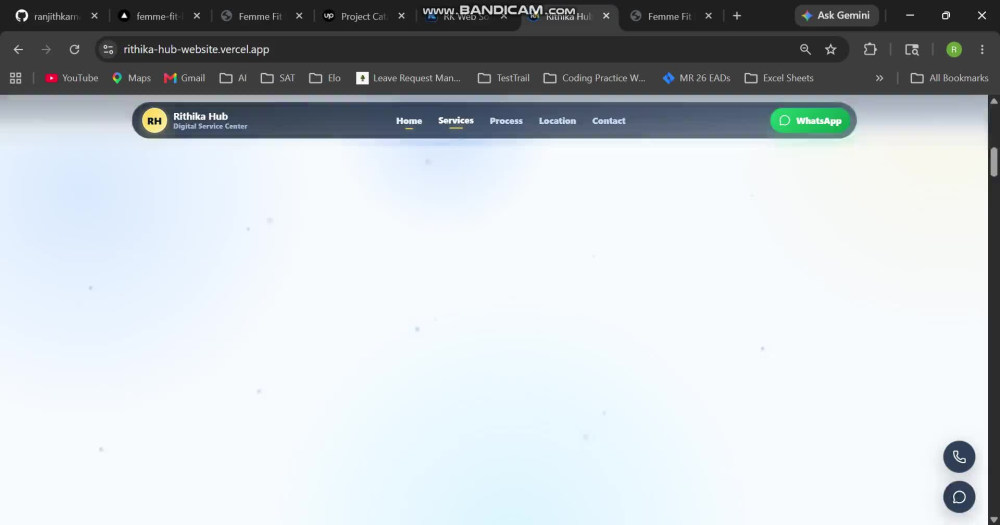This screenshot has height=525, width=1000.
Task: Click the floating chat bubble button
Action: (959, 497)
